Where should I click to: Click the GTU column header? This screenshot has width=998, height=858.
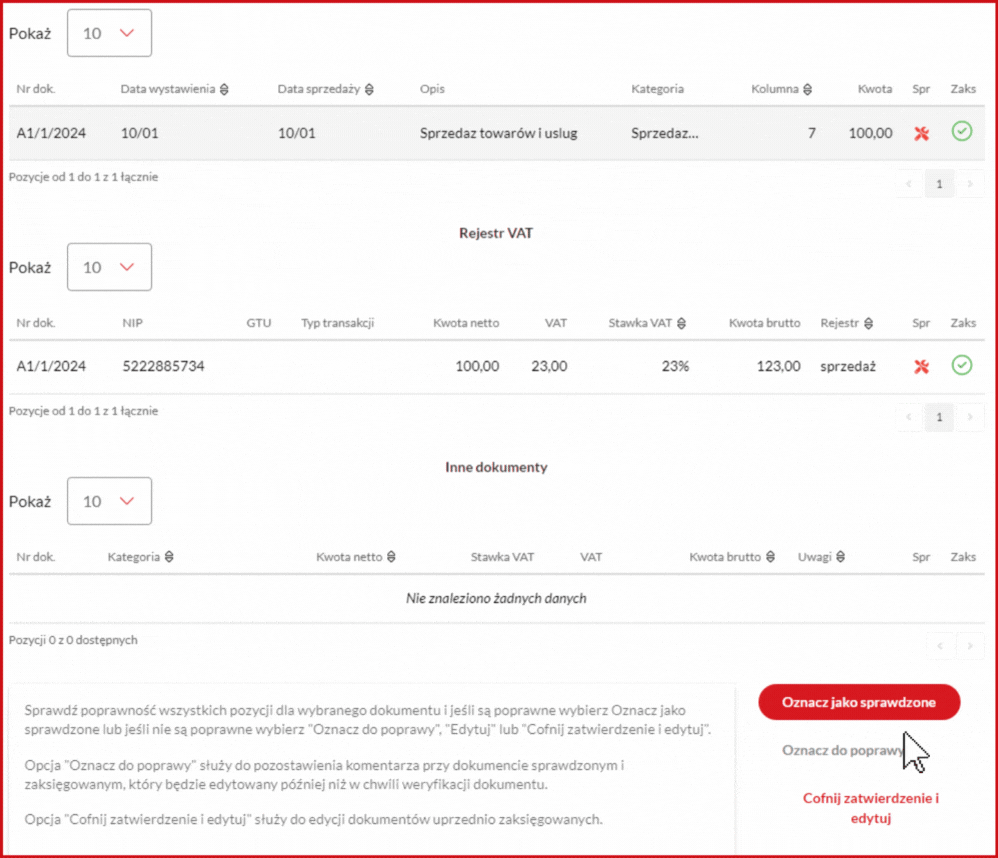point(258,323)
